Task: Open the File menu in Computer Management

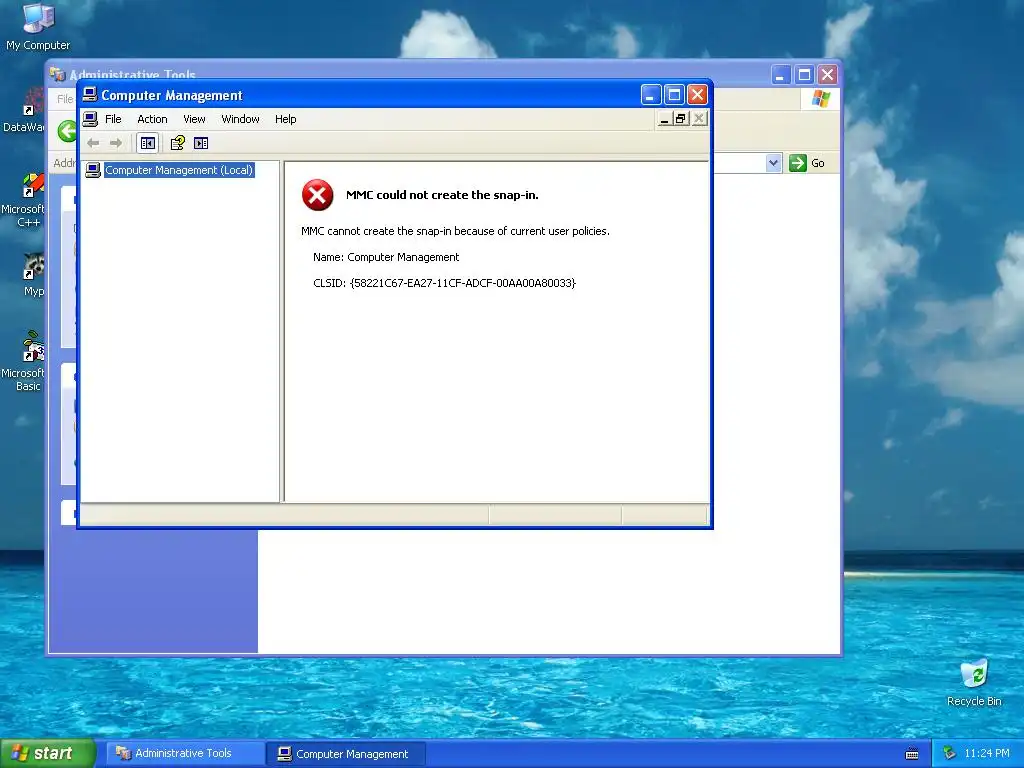Action: click(x=113, y=119)
